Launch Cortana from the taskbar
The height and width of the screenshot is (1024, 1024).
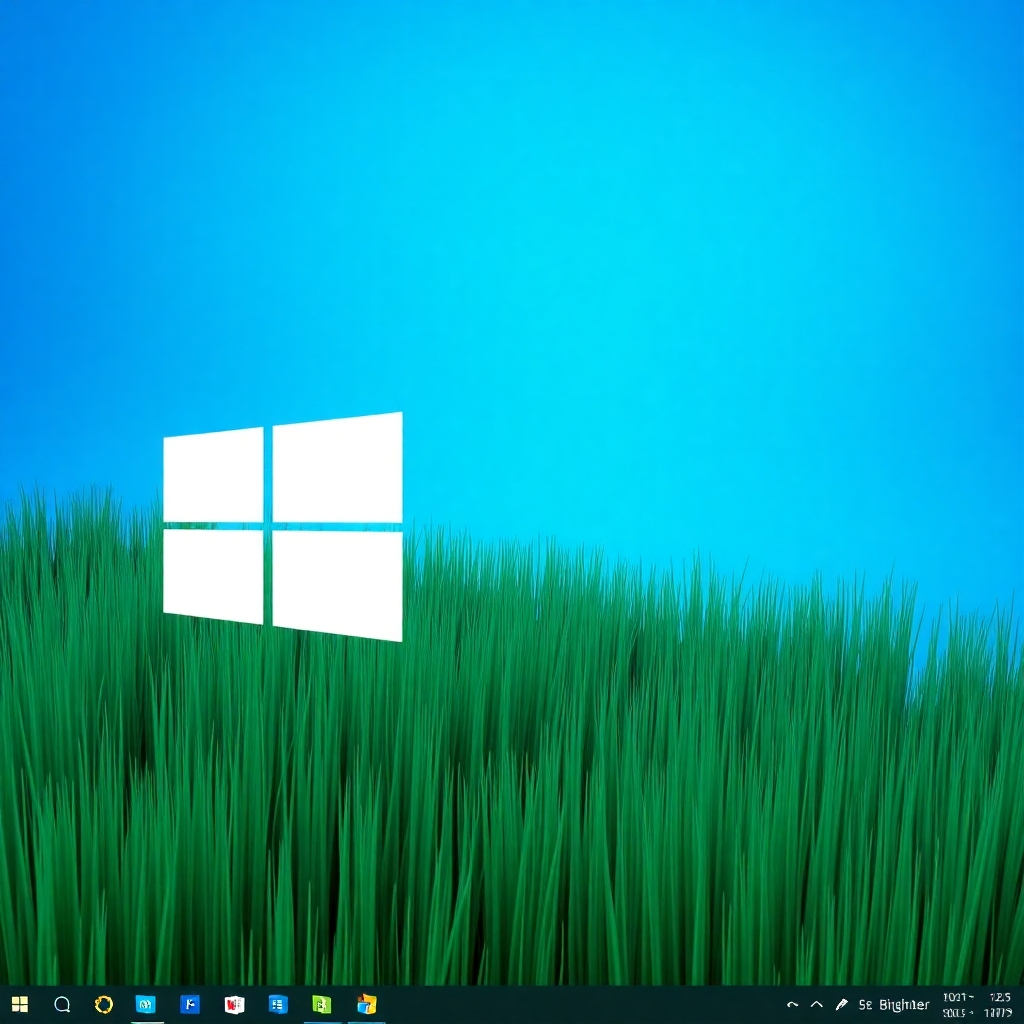[x=105, y=1005]
